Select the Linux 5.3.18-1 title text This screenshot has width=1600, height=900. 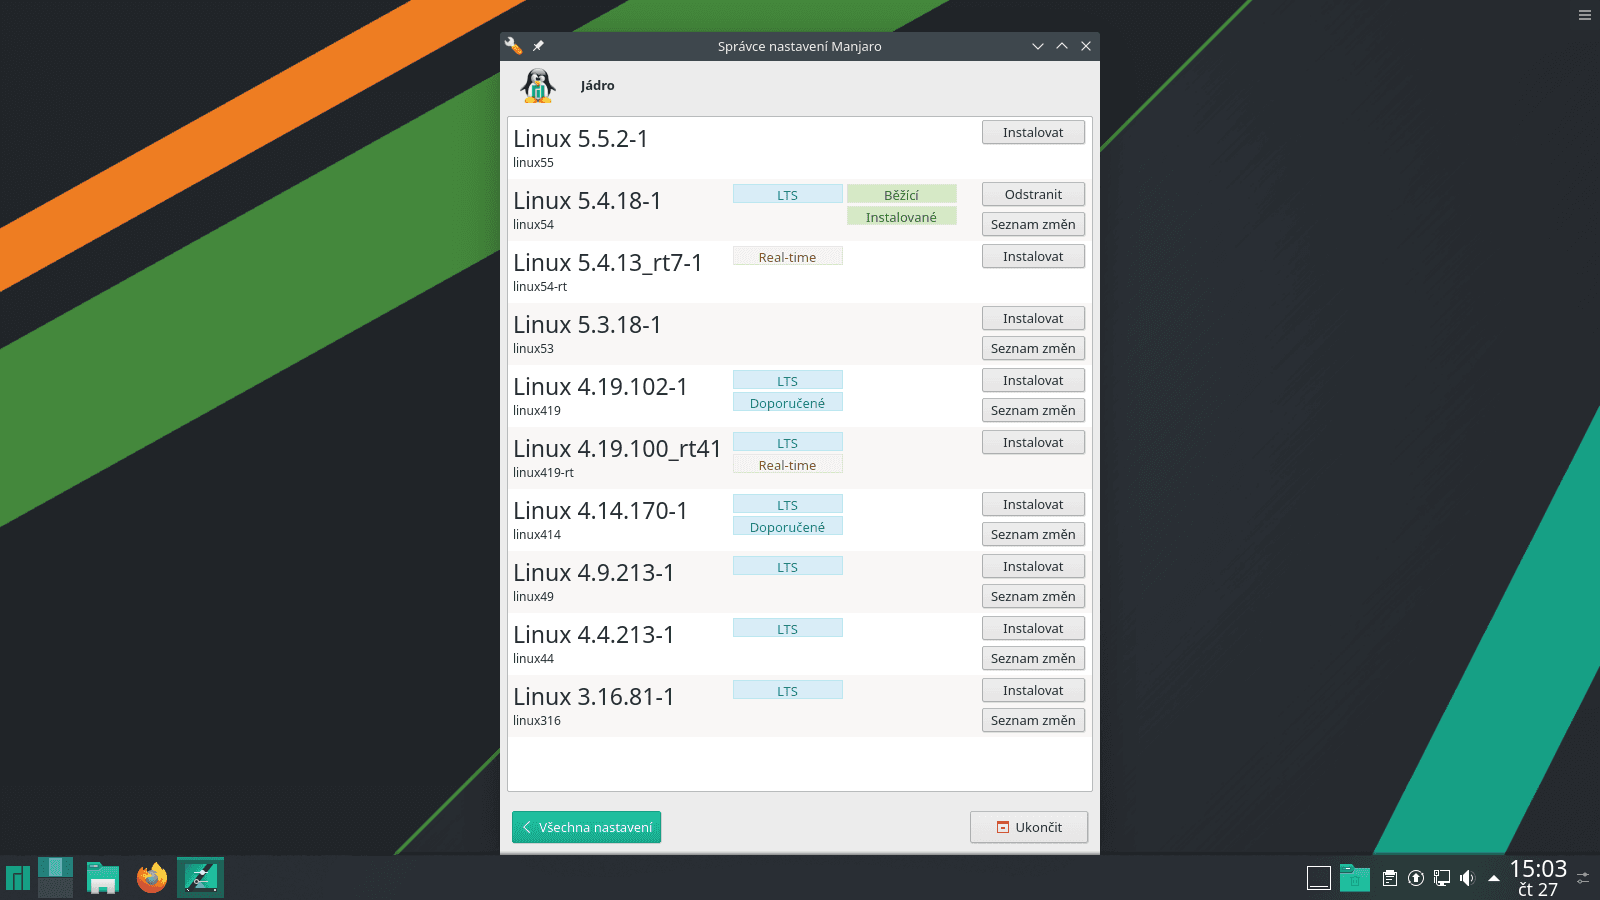(x=587, y=325)
